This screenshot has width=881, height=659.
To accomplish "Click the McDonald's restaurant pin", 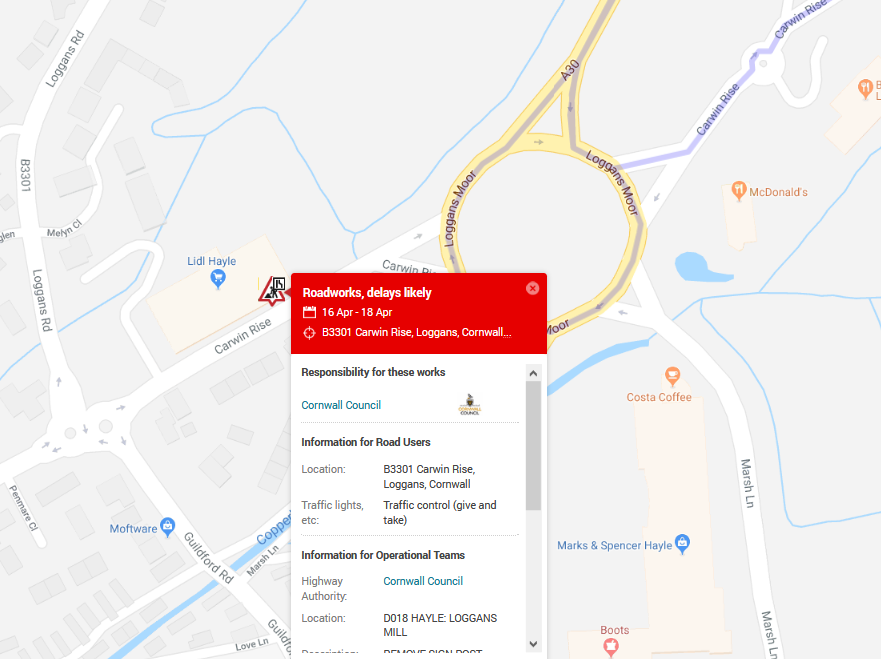I will (x=739, y=191).
